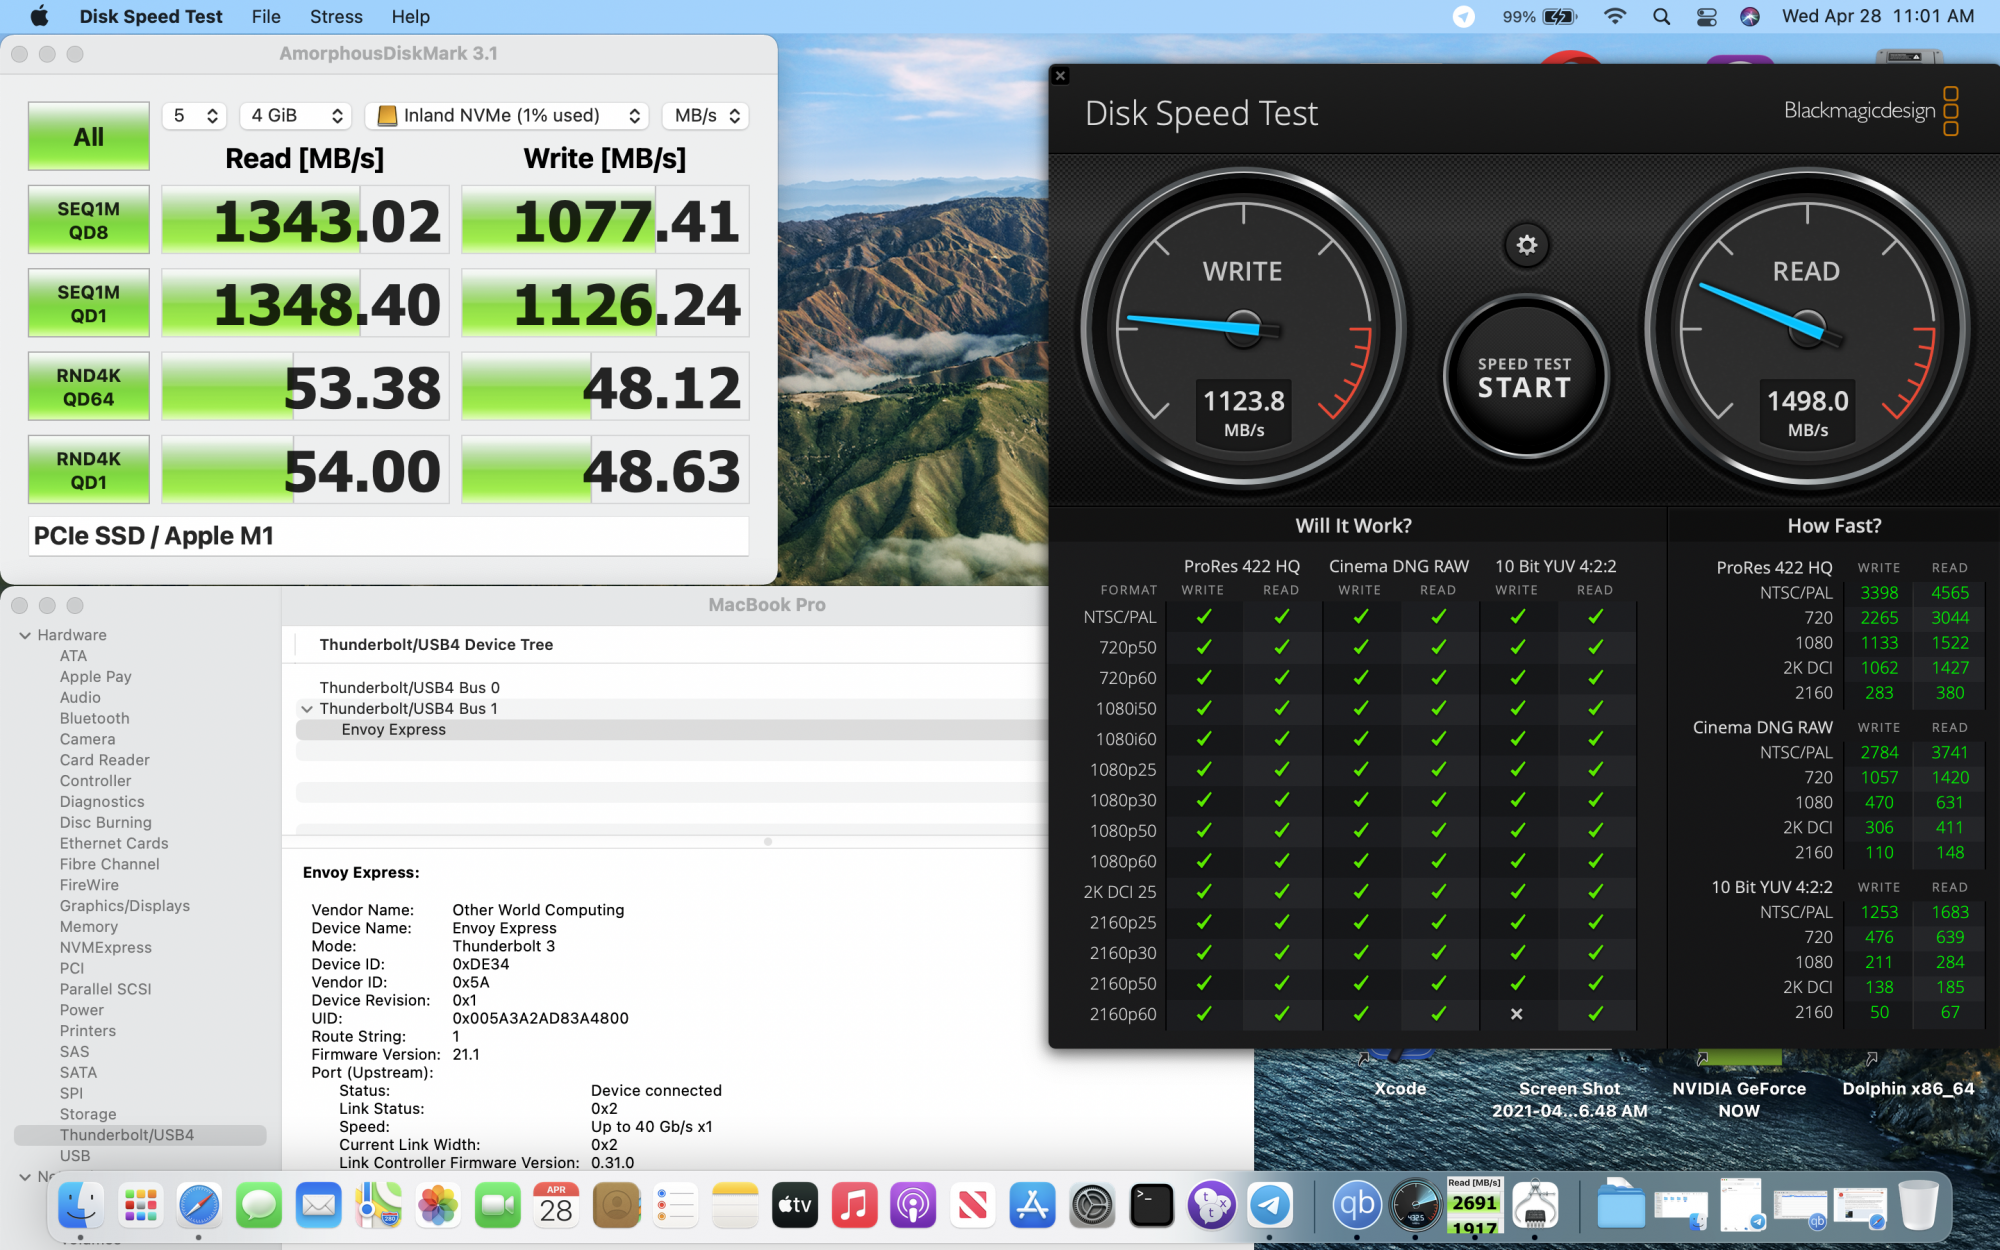Collapse the Hardware sidebar section
Screen dimensions: 2000x1250
[x=25, y=635]
